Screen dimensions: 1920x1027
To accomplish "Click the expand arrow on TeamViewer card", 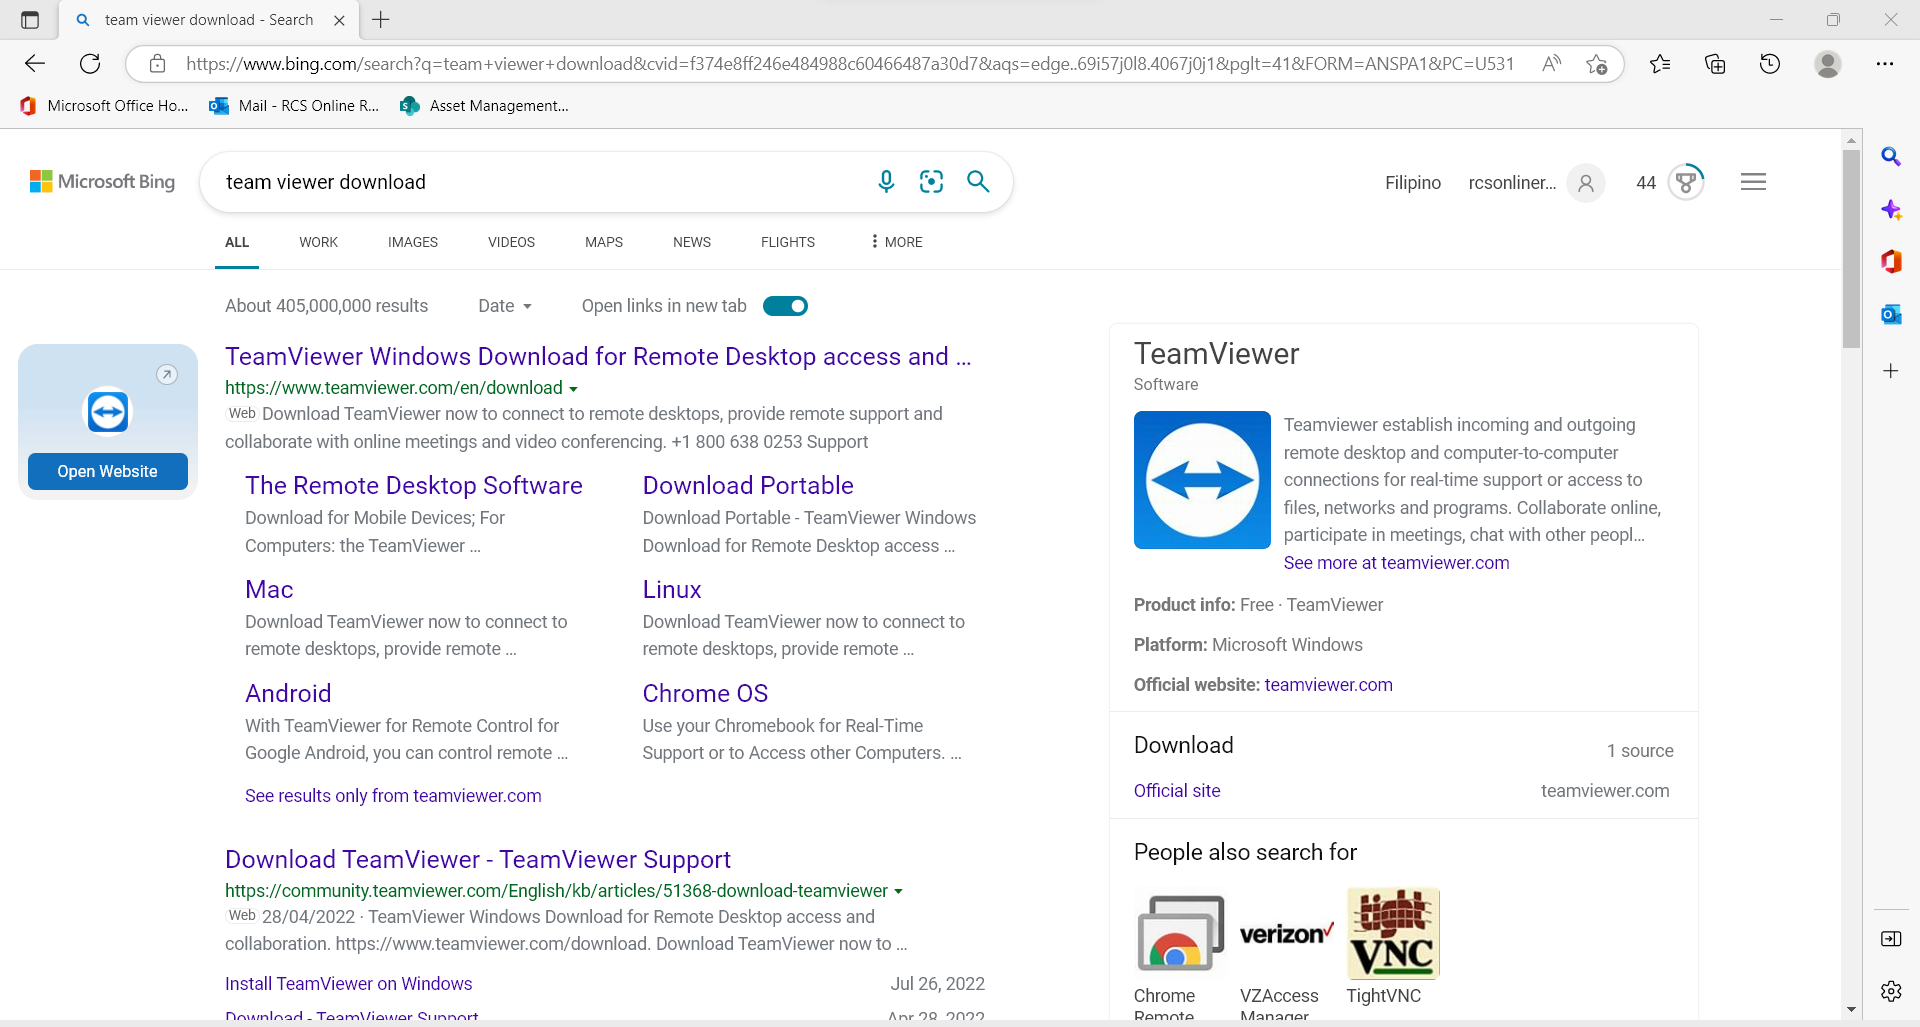I will 167,375.
